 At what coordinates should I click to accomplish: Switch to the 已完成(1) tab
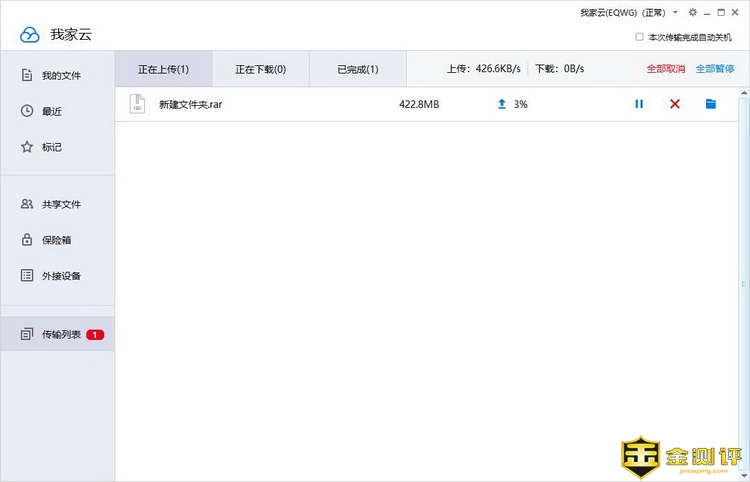[x=357, y=69]
